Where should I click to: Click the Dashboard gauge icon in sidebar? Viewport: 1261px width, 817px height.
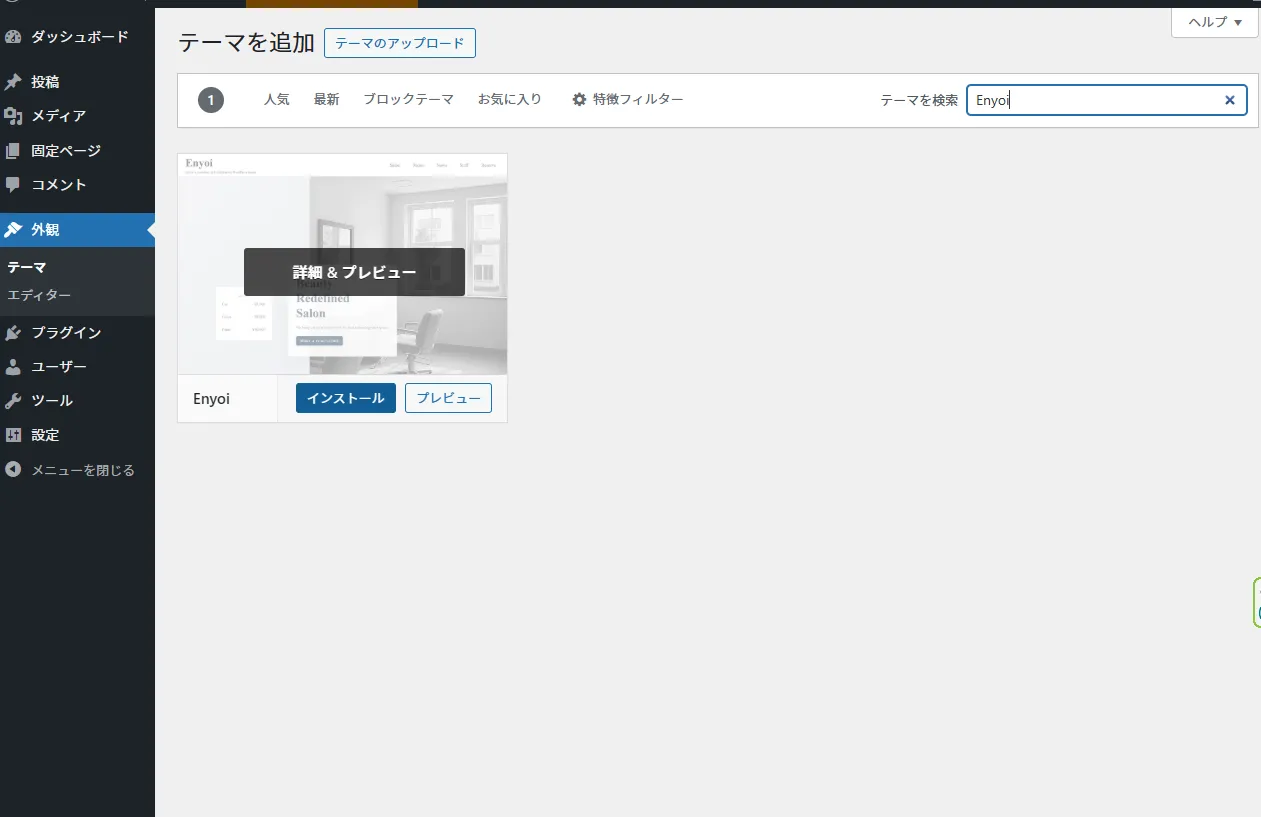13,37
